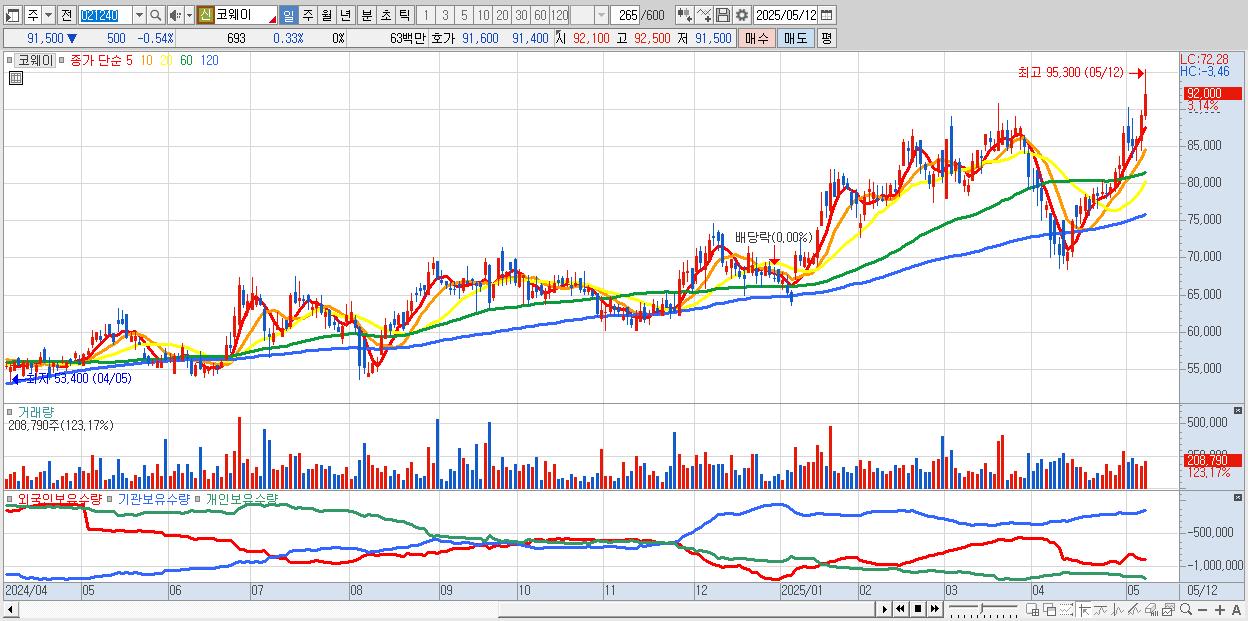Select the 일 daily period toggle
Image resolution: width=1248 pixels, height=621 pixels.
coord(288,15)
